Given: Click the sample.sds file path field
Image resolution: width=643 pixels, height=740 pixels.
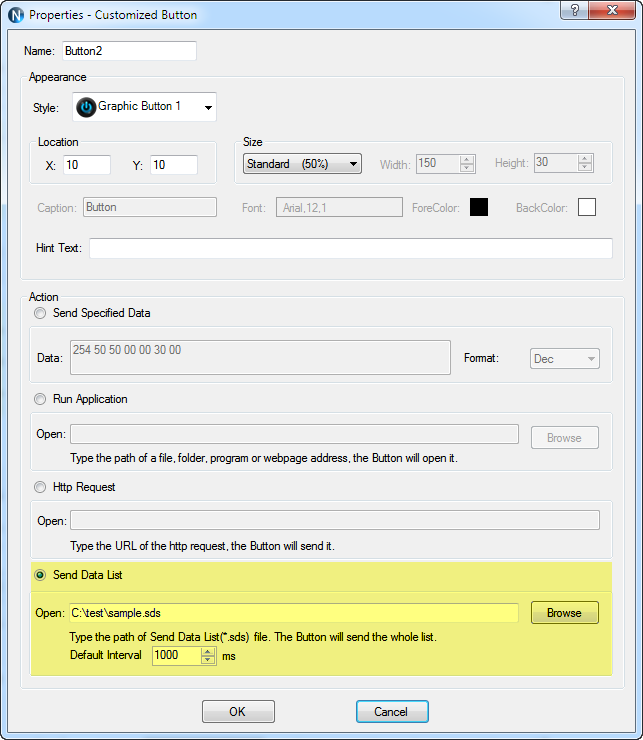Looking at the screenshot, I should 294,613.
